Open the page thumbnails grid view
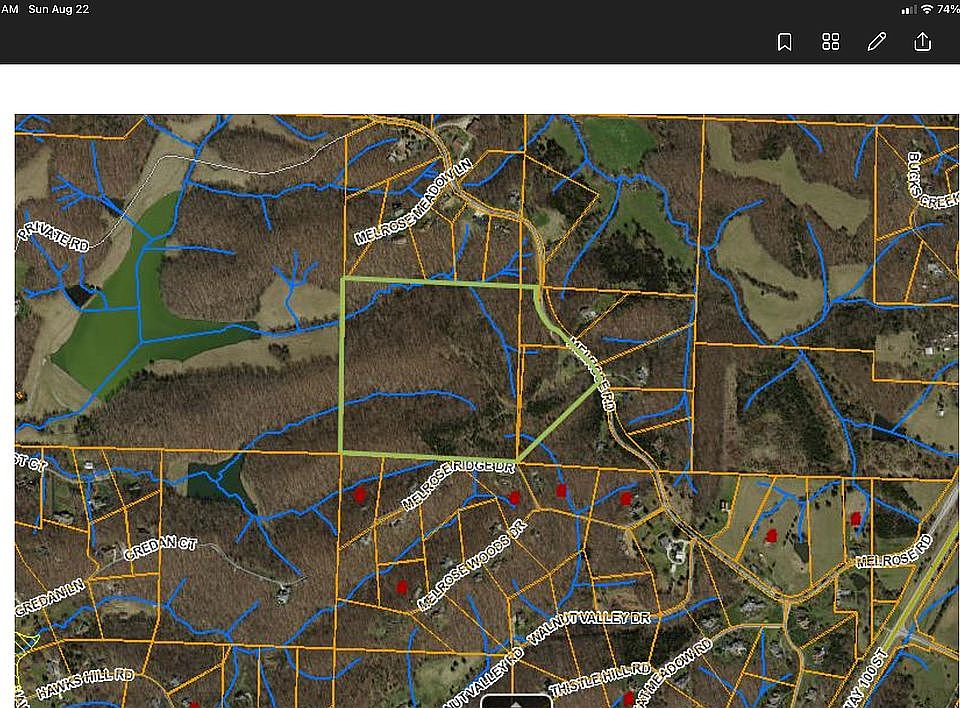The height and width of the screenshot is (708, 960). (831, 41)
